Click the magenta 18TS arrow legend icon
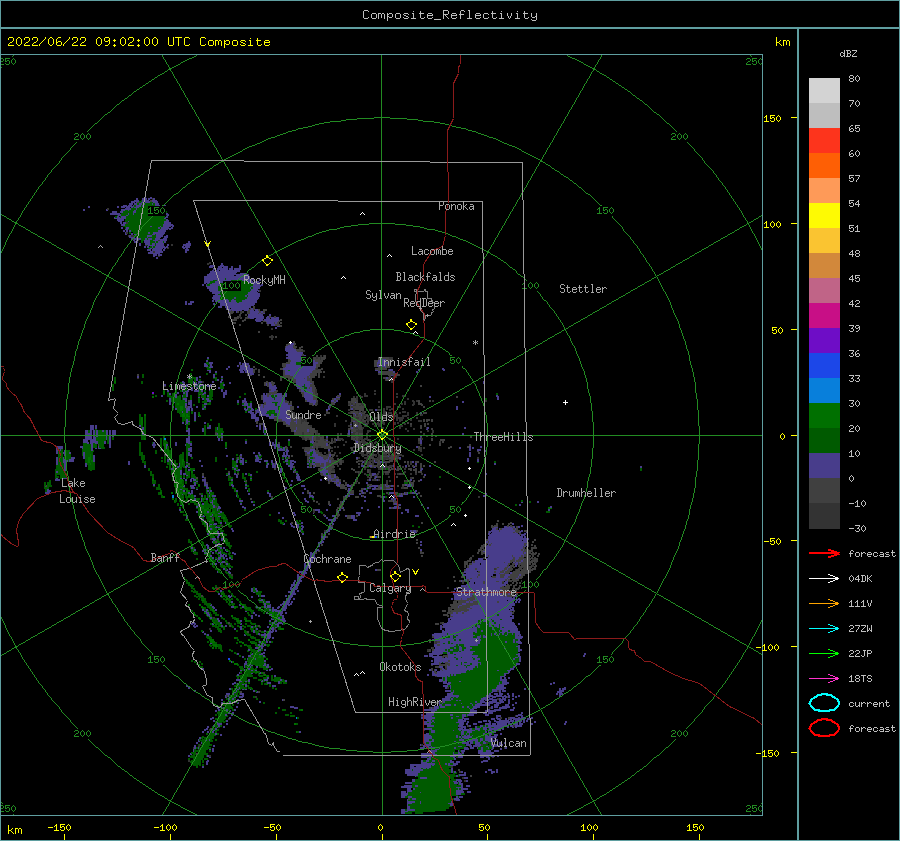This screenshot has height=841, width=900. [824, 679]
